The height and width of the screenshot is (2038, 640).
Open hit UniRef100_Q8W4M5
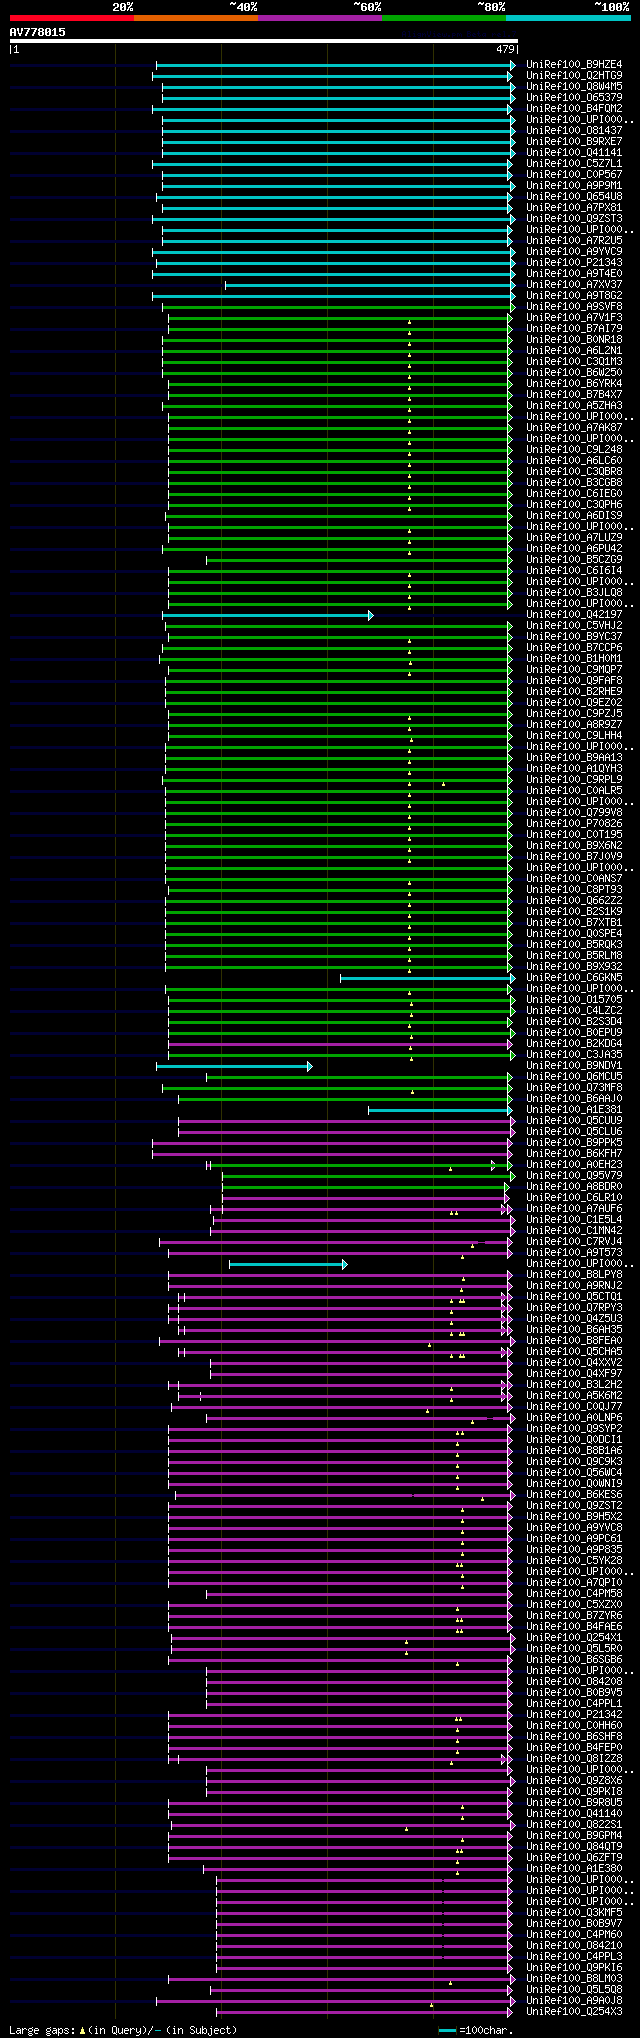coord(574,87)
